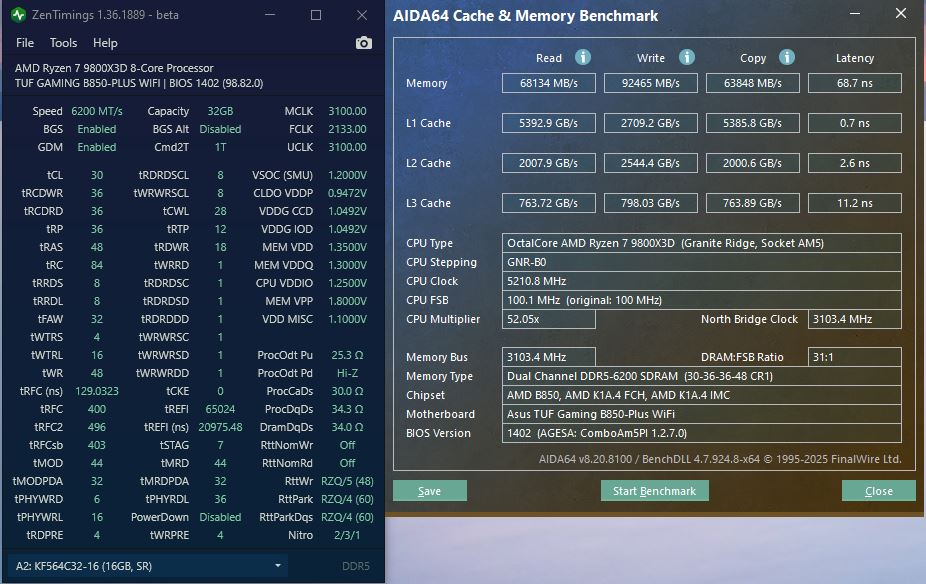This screenshot has height=584, width=926.
Task: Select the BIOS Version field
Action: [x=700, y=433]
